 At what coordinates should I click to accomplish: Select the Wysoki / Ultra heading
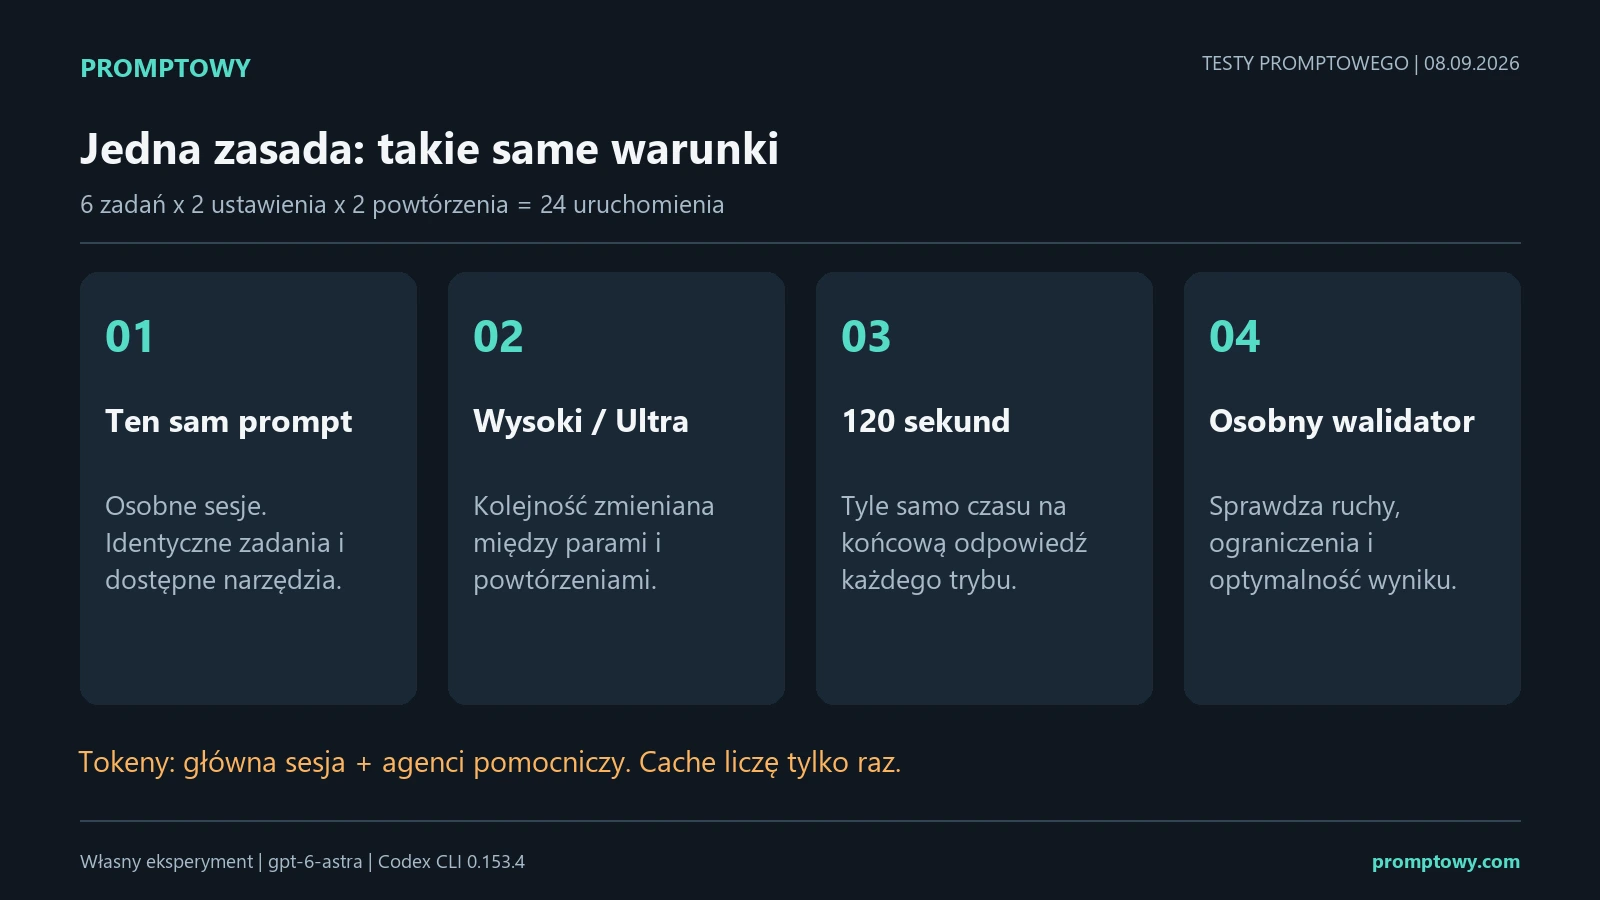(581, 421)
